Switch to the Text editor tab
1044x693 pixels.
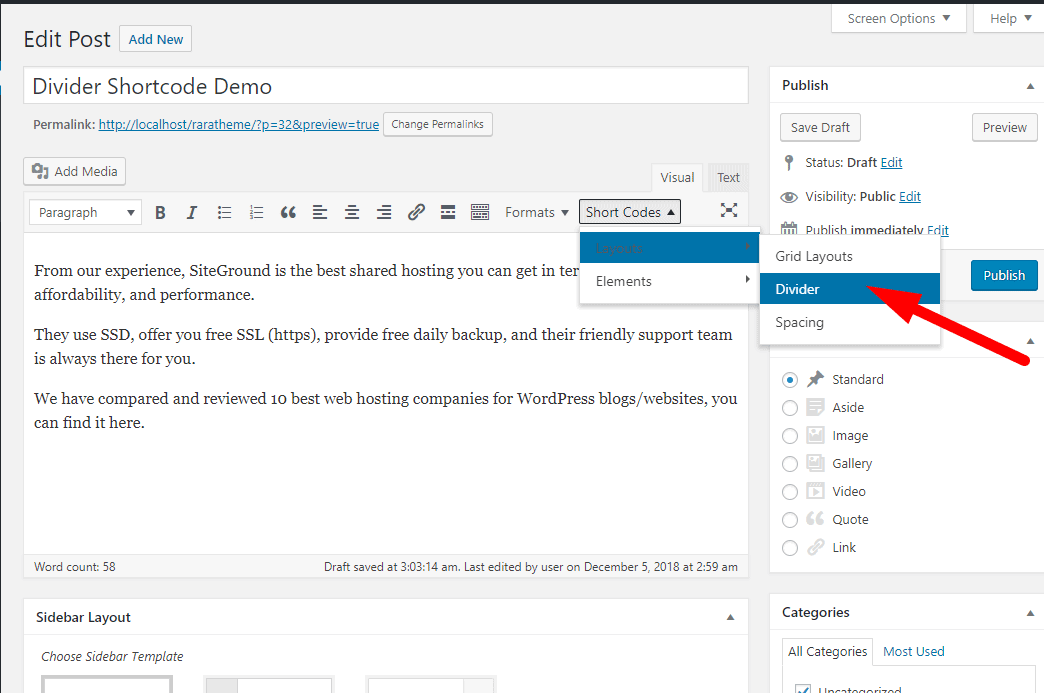point(728,177)
